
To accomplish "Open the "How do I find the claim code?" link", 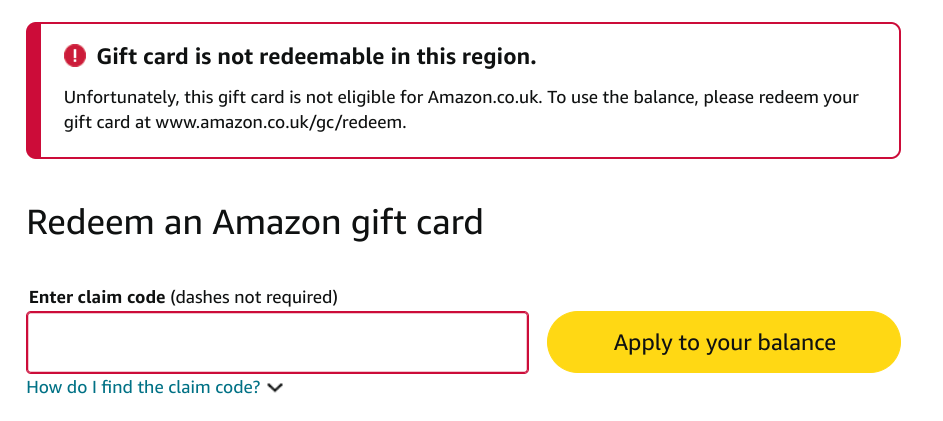I will pyautogui.click(x=143, y=387).
